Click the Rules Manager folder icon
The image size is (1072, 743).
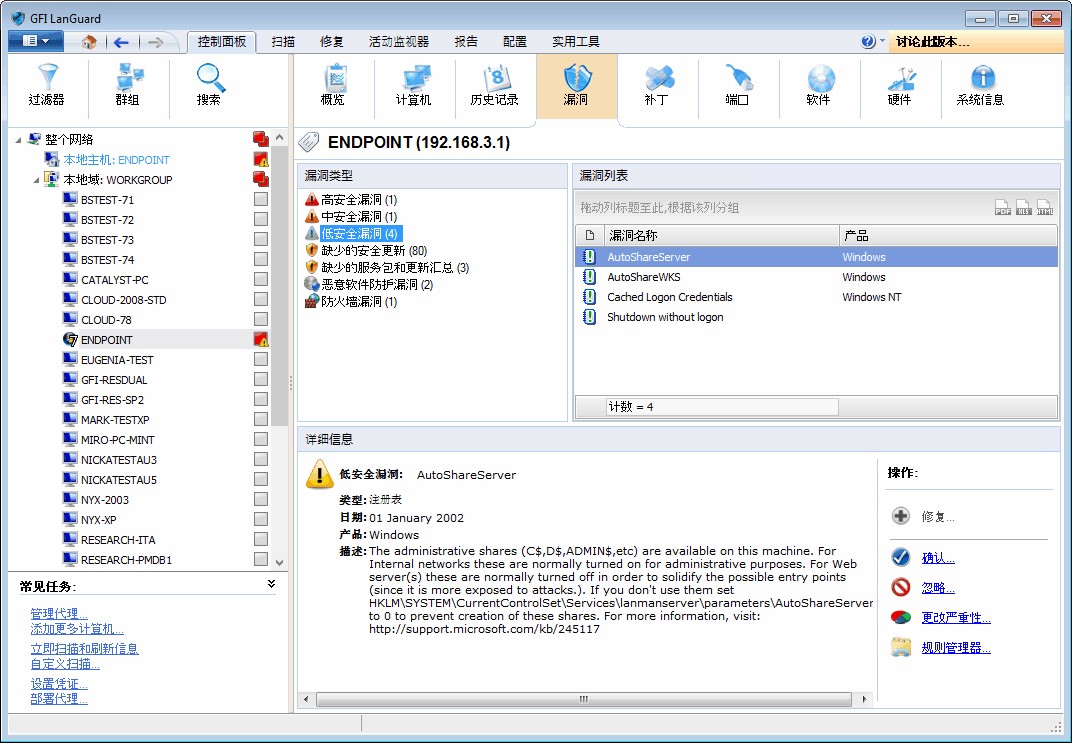click(901, 647)
